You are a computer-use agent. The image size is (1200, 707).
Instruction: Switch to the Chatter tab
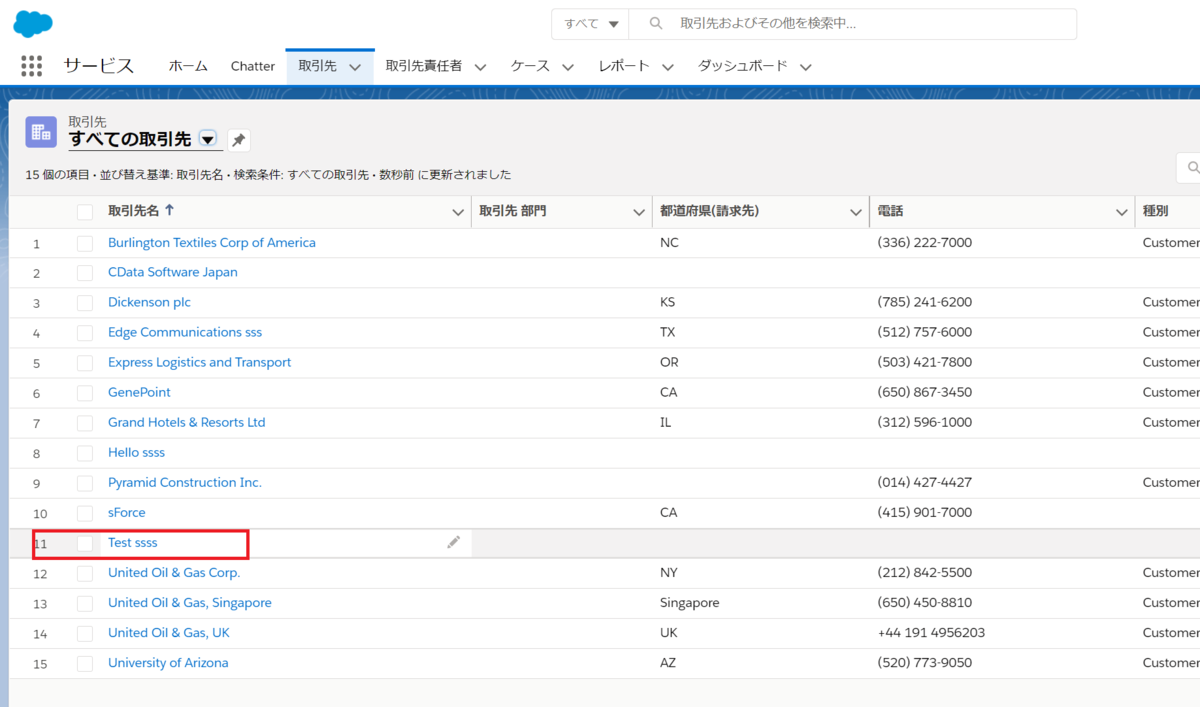[x=253, y=66]
